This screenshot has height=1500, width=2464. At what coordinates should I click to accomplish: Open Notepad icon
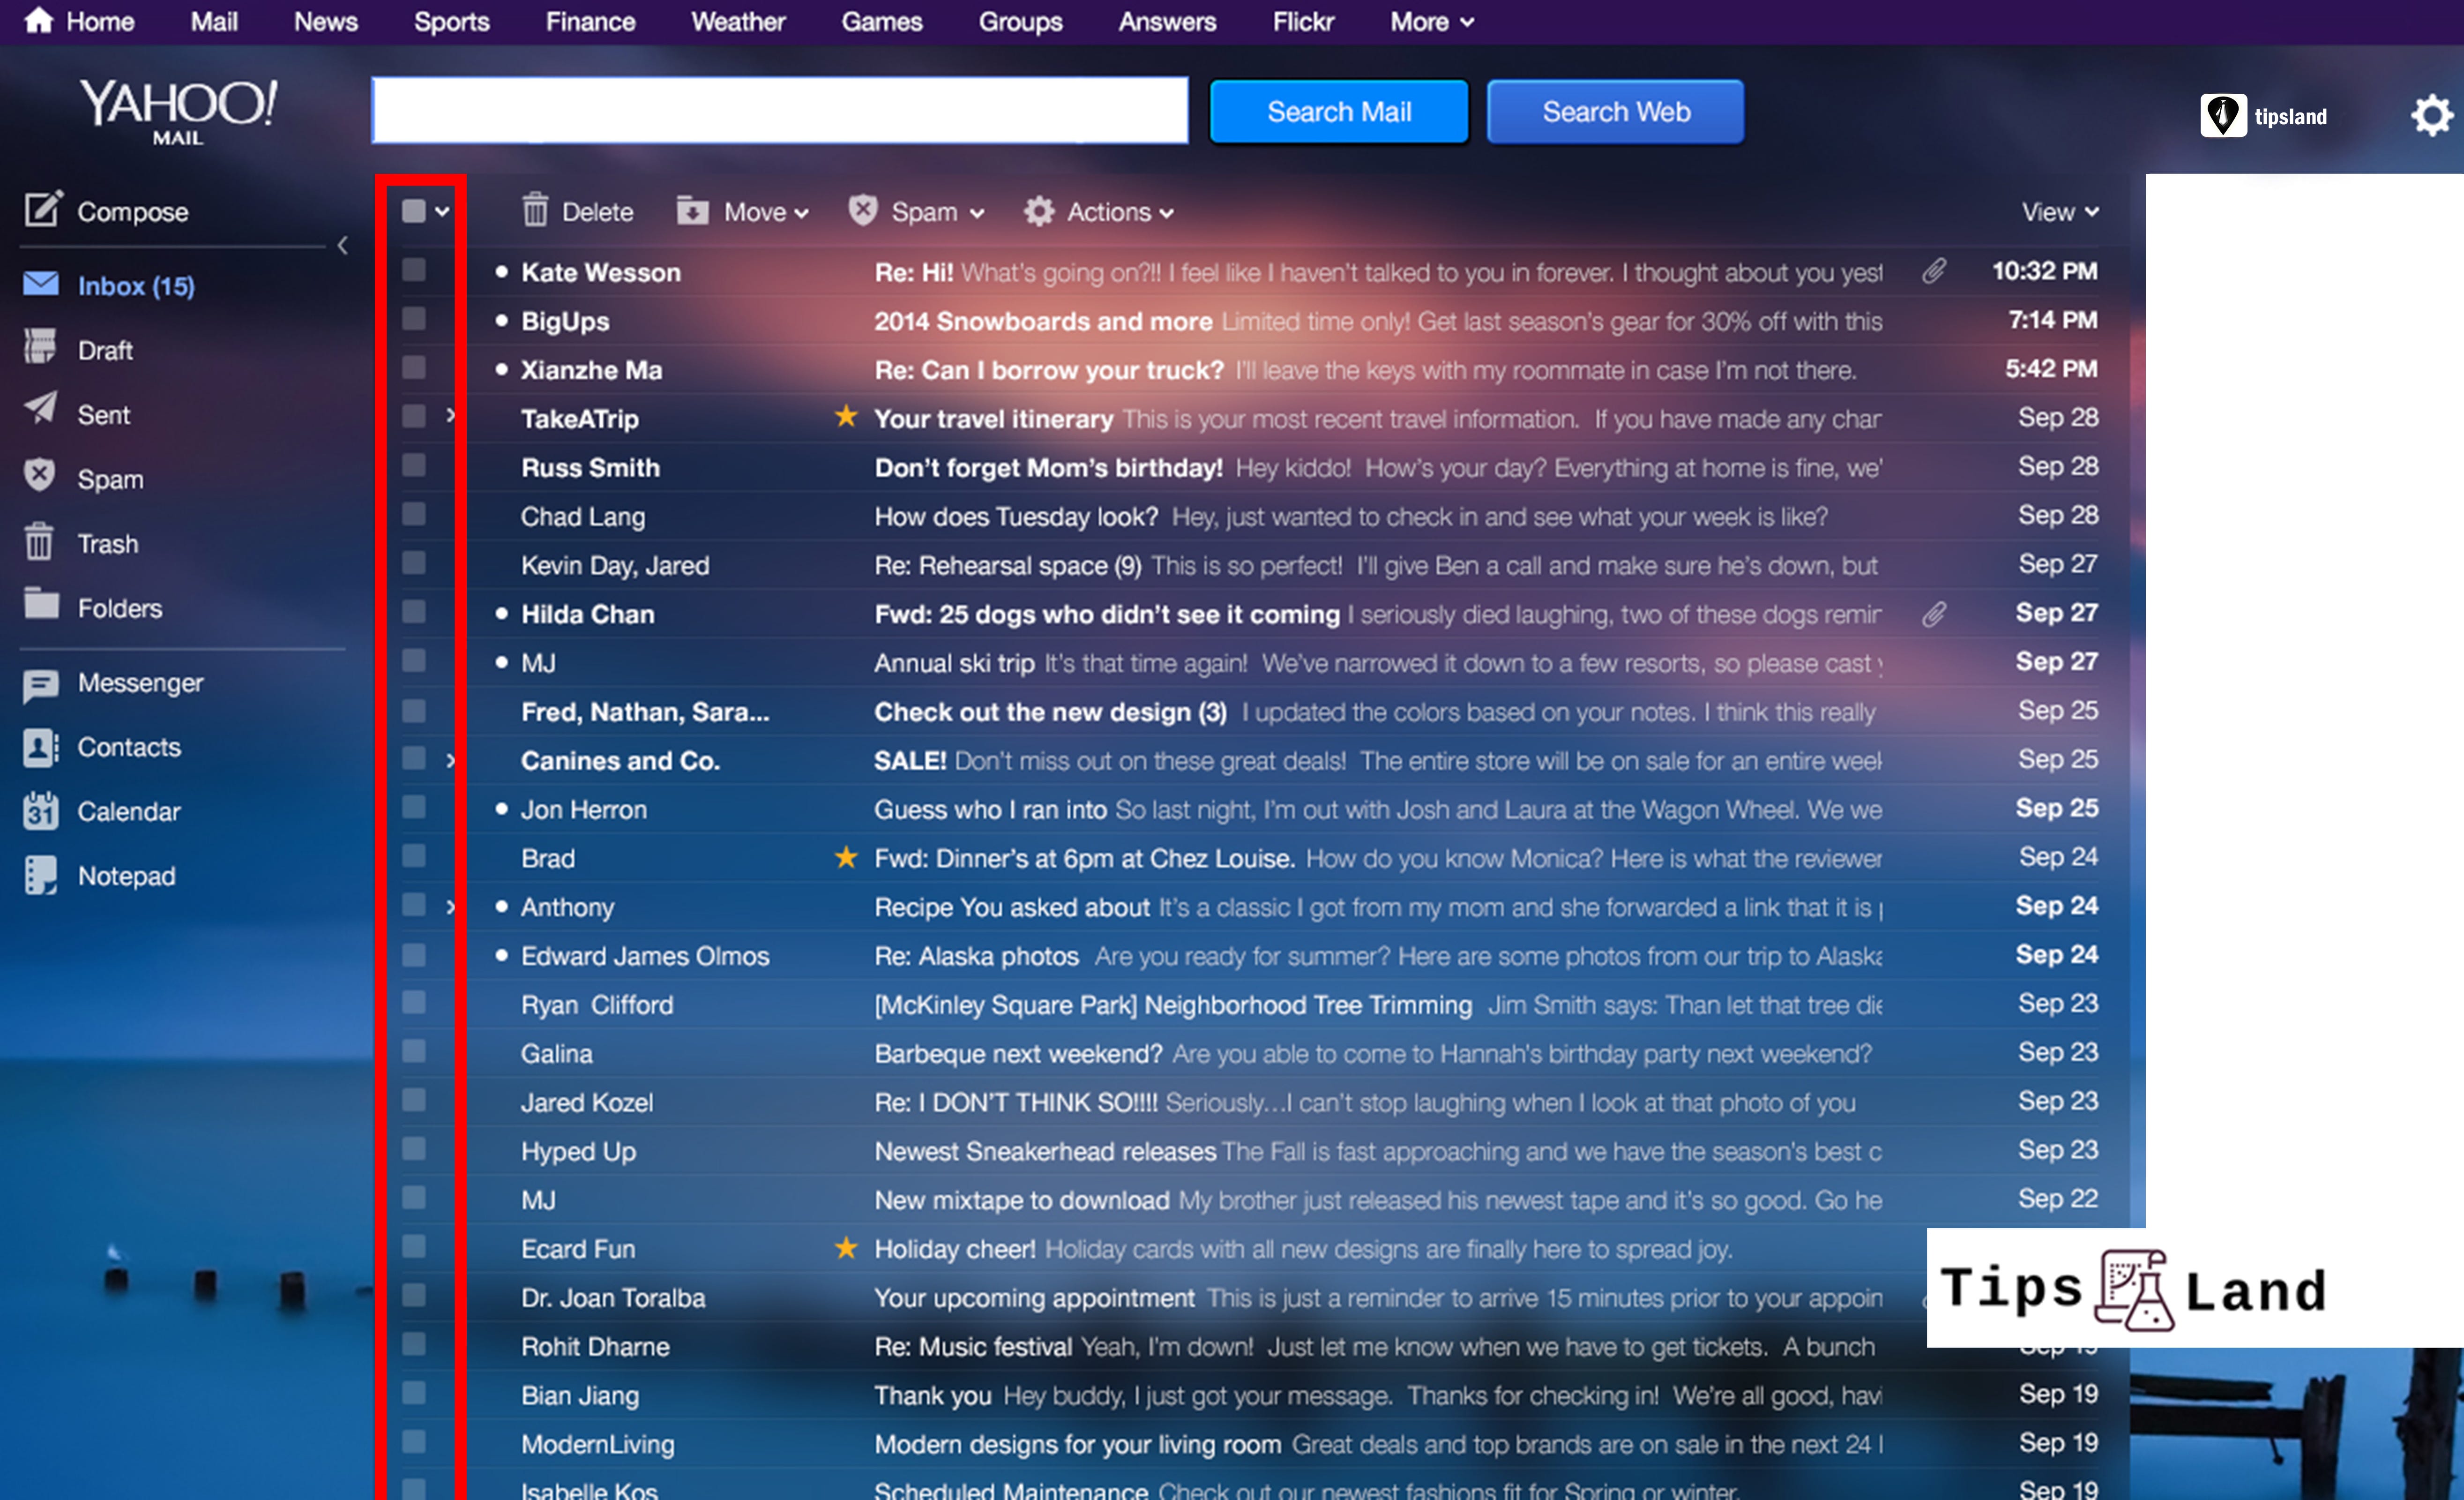[x=41, y=876]
